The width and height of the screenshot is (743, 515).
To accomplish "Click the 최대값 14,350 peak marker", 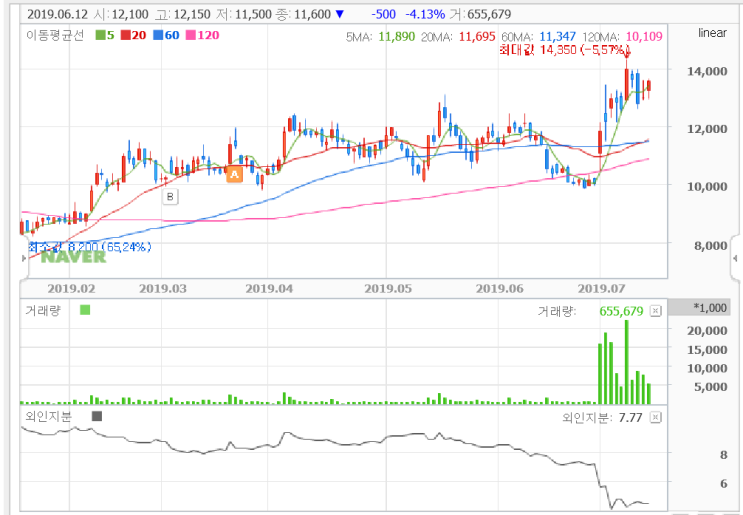I will click(x=564, y=50).
